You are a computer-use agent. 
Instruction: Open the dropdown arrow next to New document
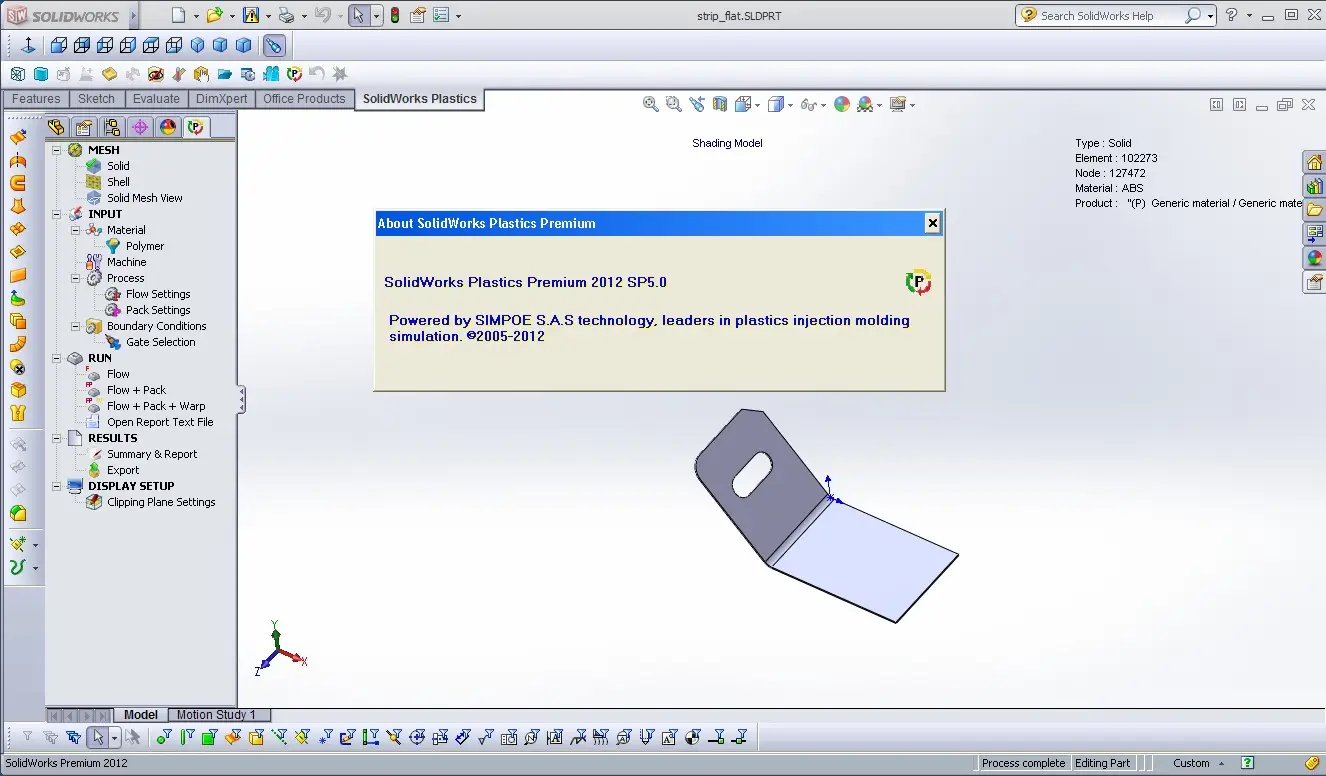click(x=196, y=16)
